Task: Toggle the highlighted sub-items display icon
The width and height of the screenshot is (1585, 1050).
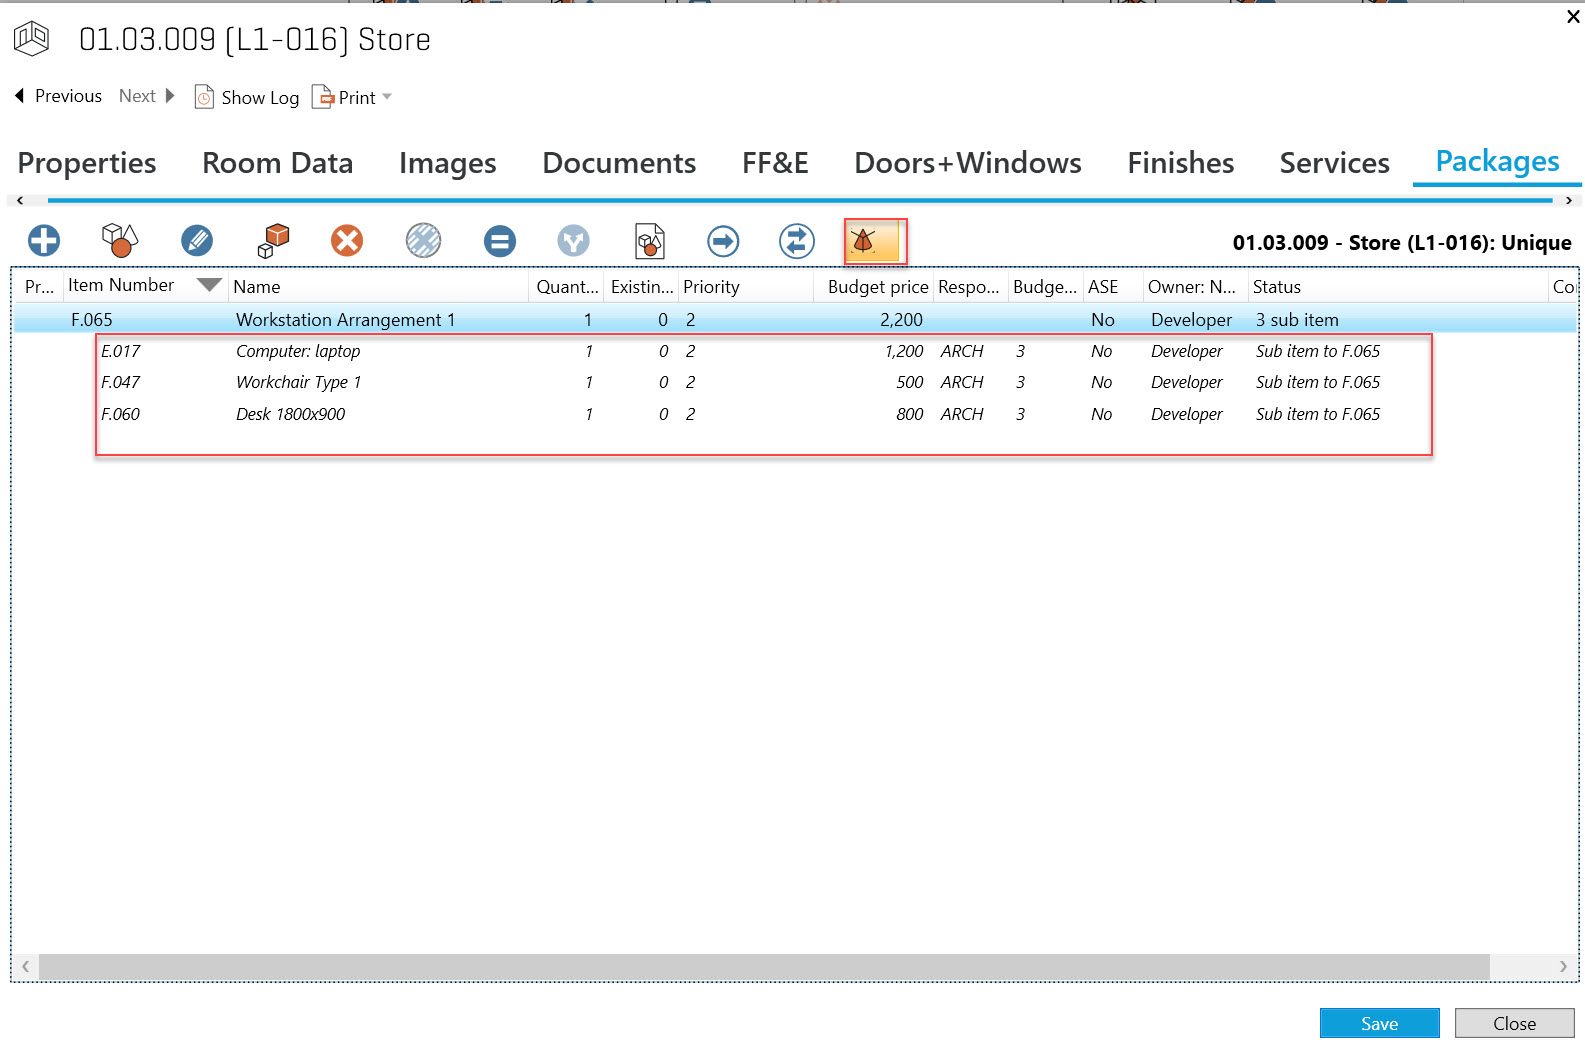Action: (x=874, y=241)
